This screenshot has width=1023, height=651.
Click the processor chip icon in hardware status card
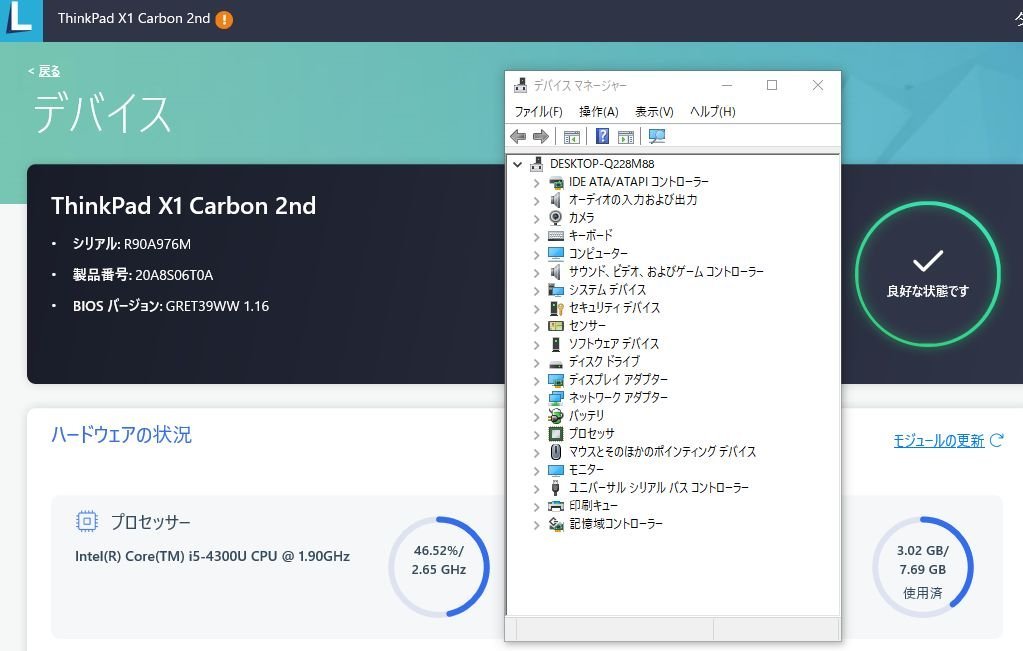pos(87,521)
